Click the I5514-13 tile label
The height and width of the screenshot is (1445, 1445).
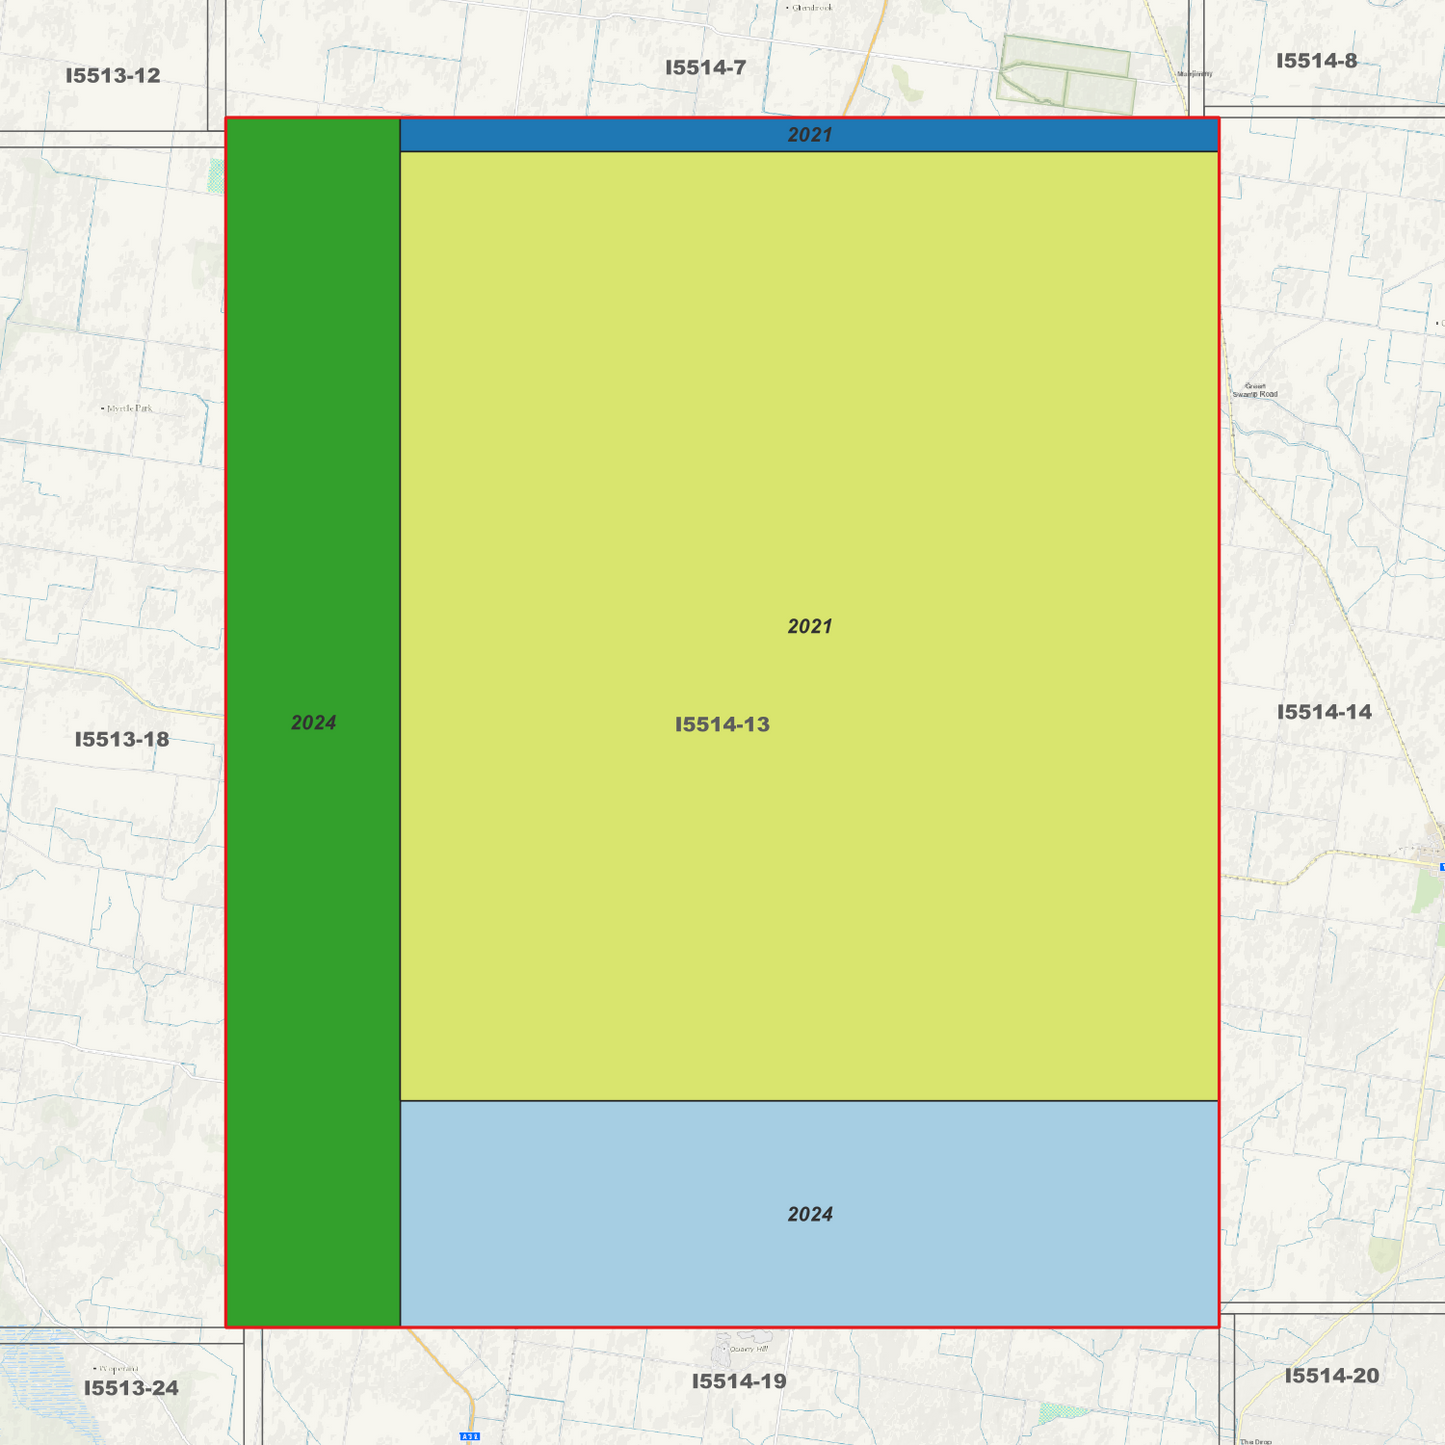[x=722, y=724]
